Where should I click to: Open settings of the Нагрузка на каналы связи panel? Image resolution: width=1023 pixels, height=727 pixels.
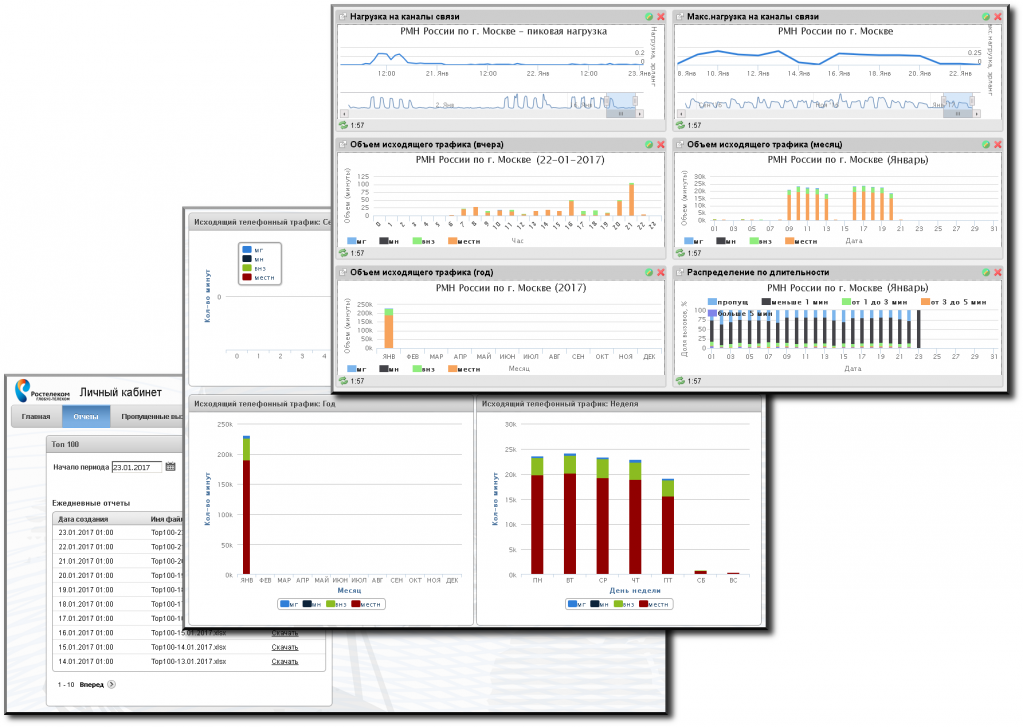(649, 16)
